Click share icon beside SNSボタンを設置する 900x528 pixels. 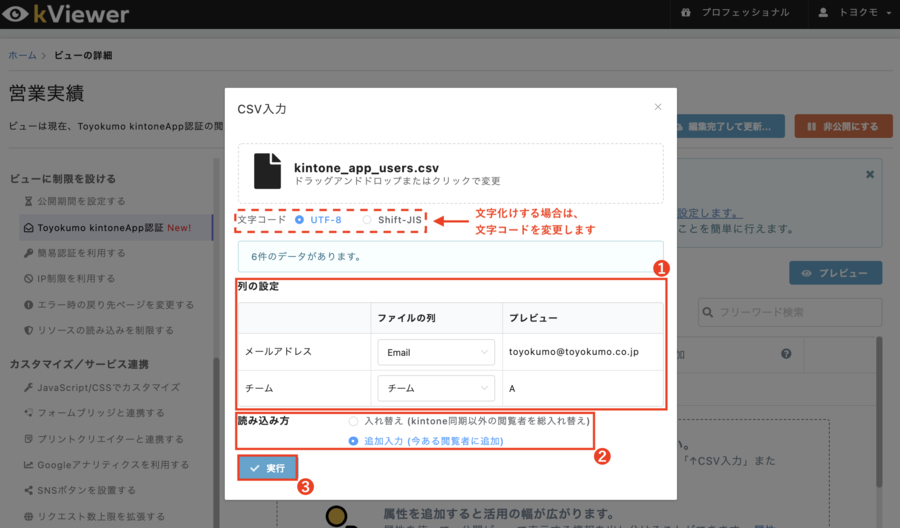28,491
